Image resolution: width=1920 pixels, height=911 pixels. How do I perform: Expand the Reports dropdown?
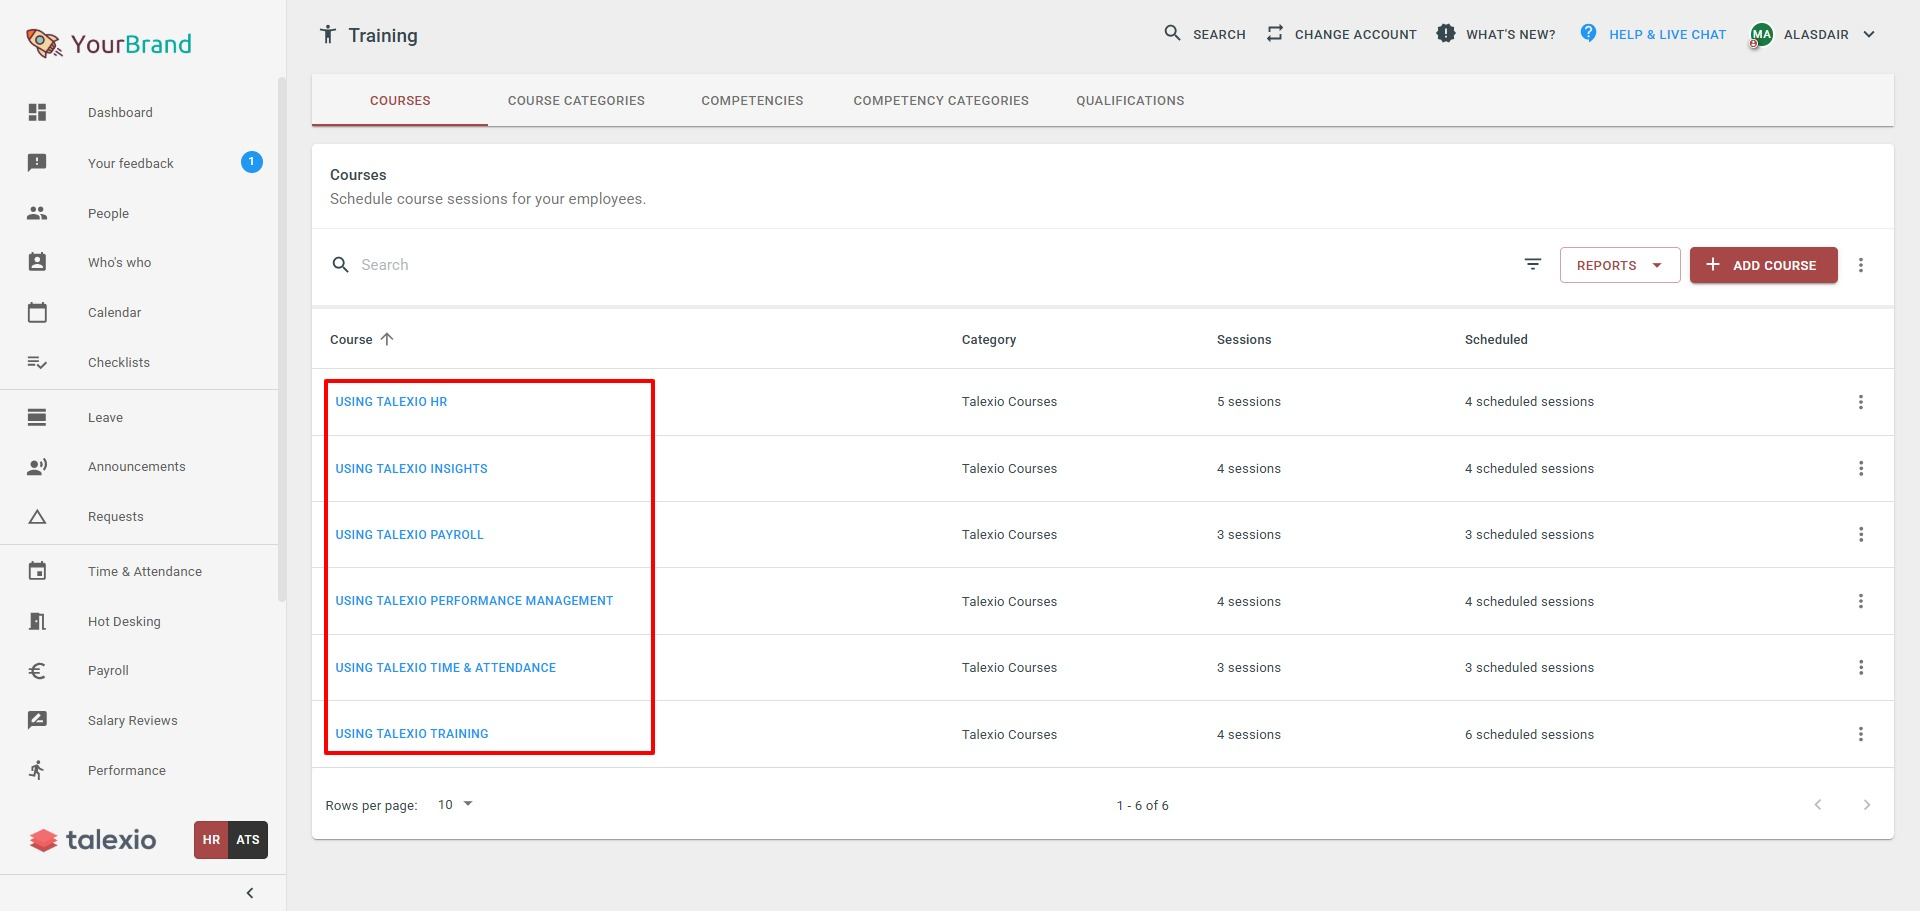point(1619,265)
